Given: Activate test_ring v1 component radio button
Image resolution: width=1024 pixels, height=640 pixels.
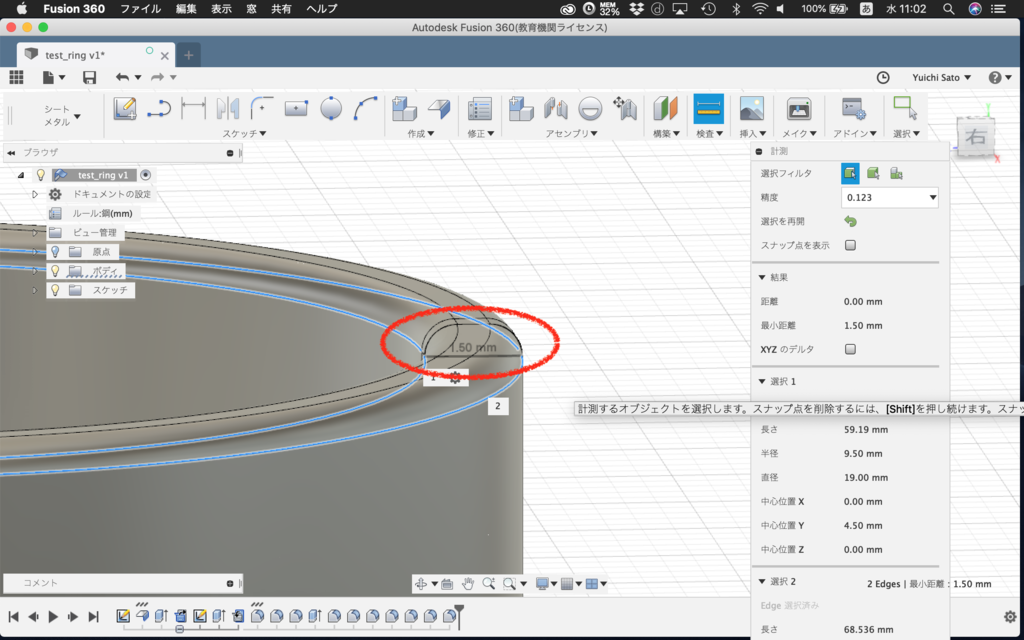Looking at the screenshot, I should [x=146, y=175].
